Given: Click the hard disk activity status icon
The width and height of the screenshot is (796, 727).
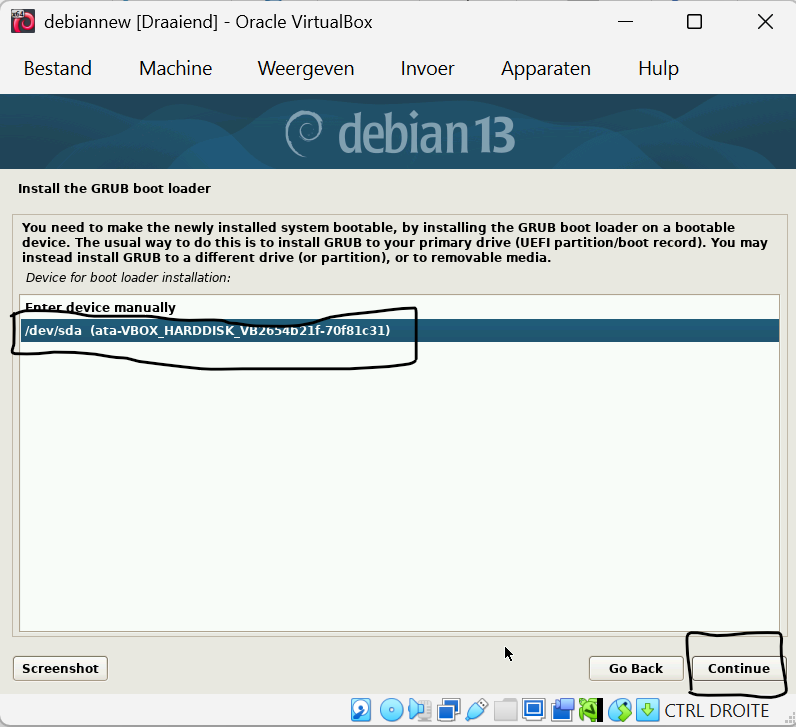Looking at the screenshot, I should (x=361, y=710).
